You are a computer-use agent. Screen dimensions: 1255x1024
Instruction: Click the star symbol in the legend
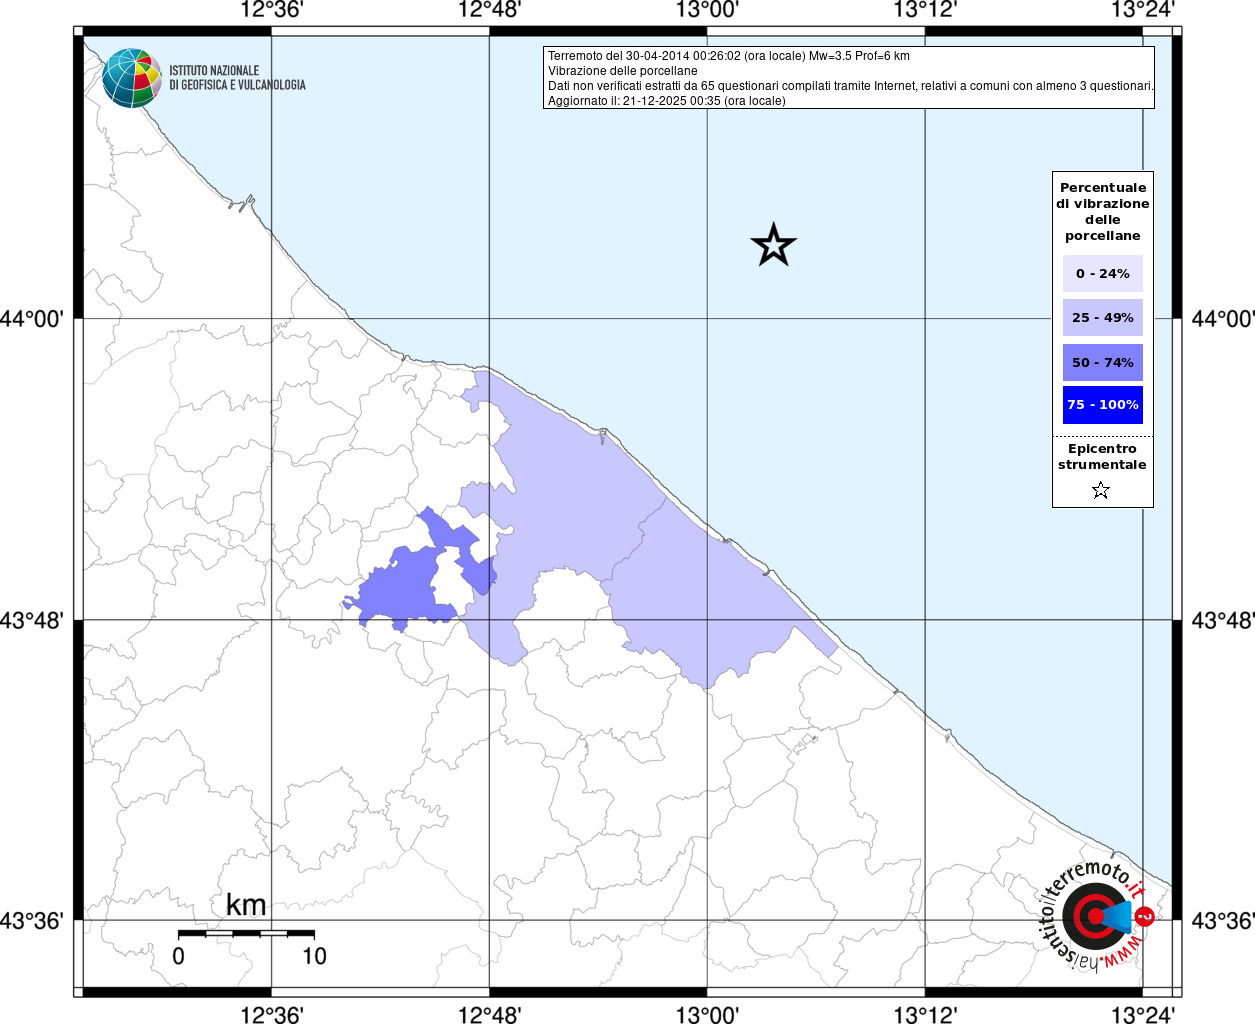coord(1101,490)
